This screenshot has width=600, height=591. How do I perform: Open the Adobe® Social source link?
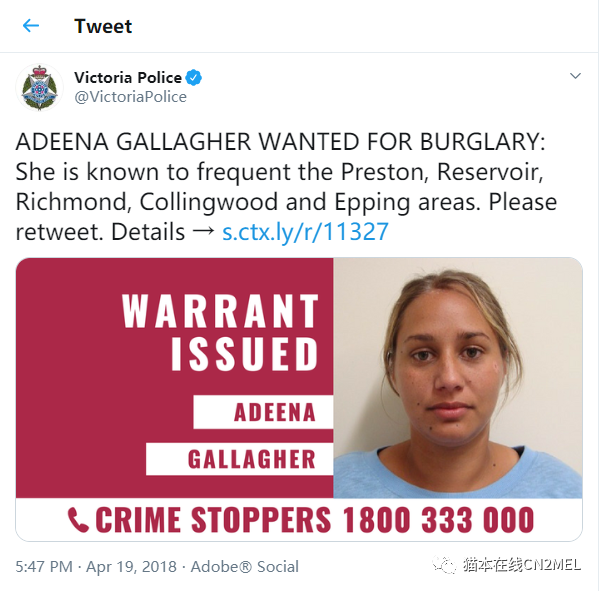(245, 567)
